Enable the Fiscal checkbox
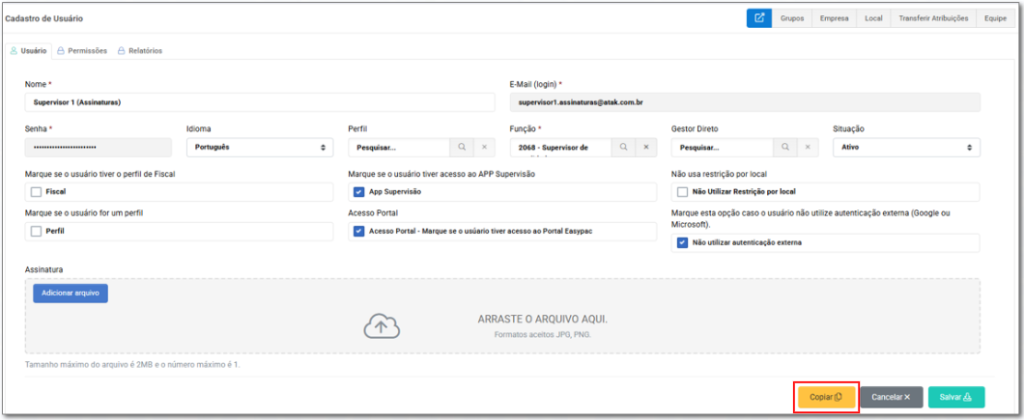 [x=36, y=192]
